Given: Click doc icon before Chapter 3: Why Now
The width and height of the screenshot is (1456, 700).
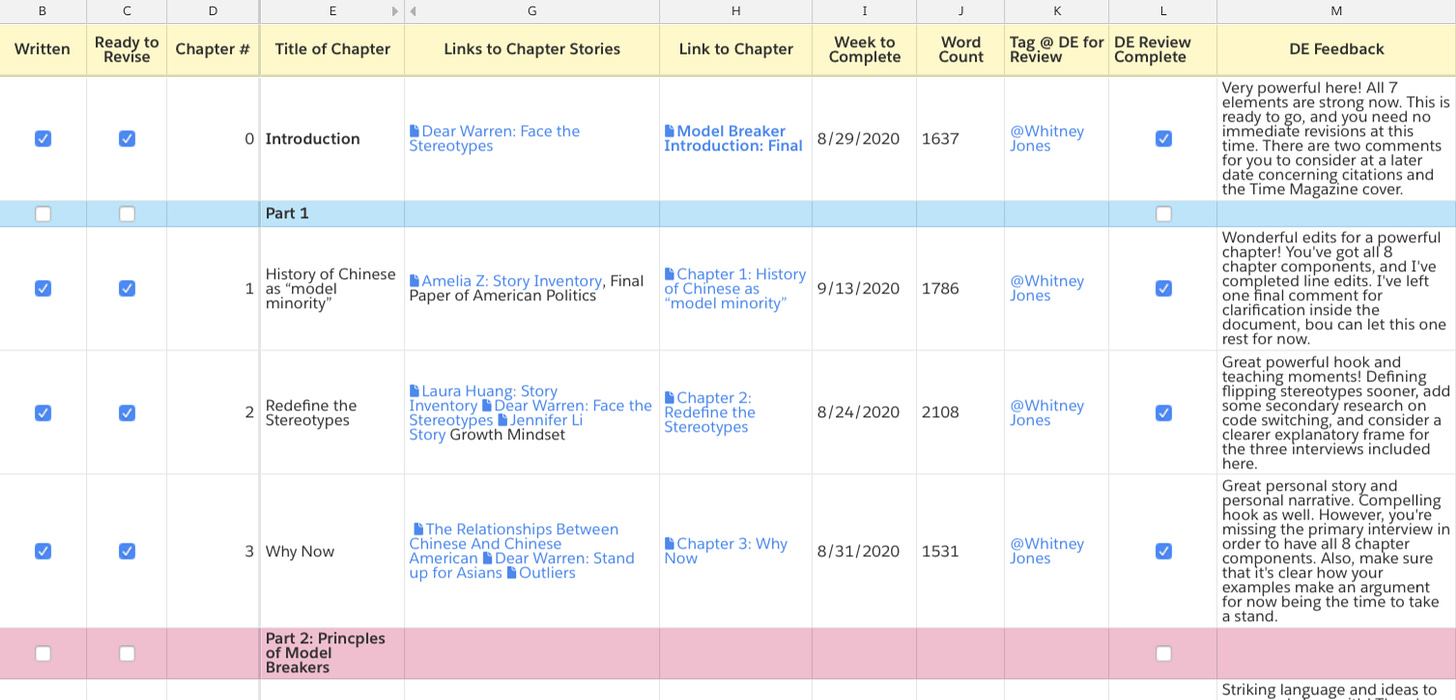Looking at the screenshot, I should [670, 544].
